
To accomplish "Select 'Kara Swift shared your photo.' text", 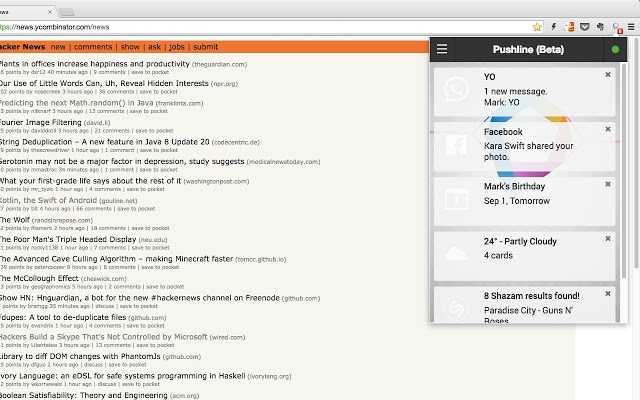I will pos(529,151).
